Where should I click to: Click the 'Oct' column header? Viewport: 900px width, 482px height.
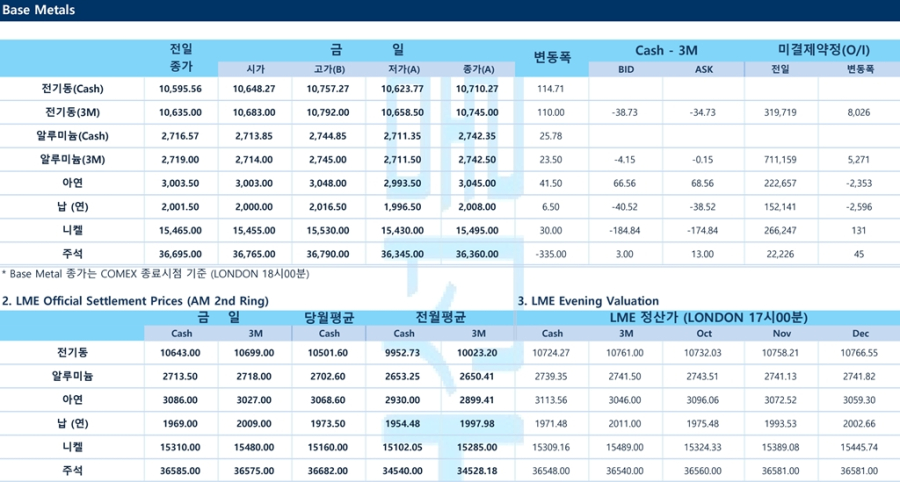[704, 333]
